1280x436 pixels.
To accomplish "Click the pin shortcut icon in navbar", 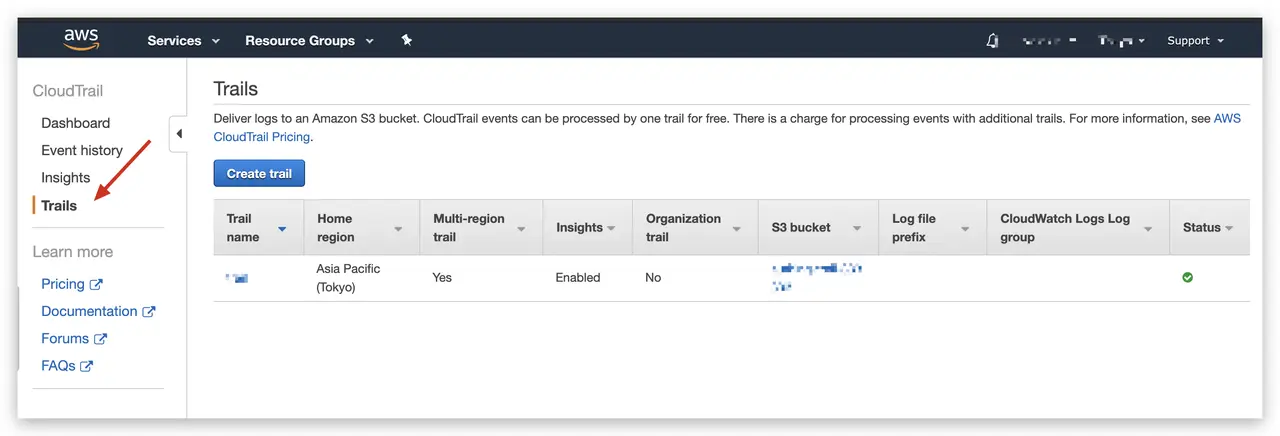I will point(406,40).
